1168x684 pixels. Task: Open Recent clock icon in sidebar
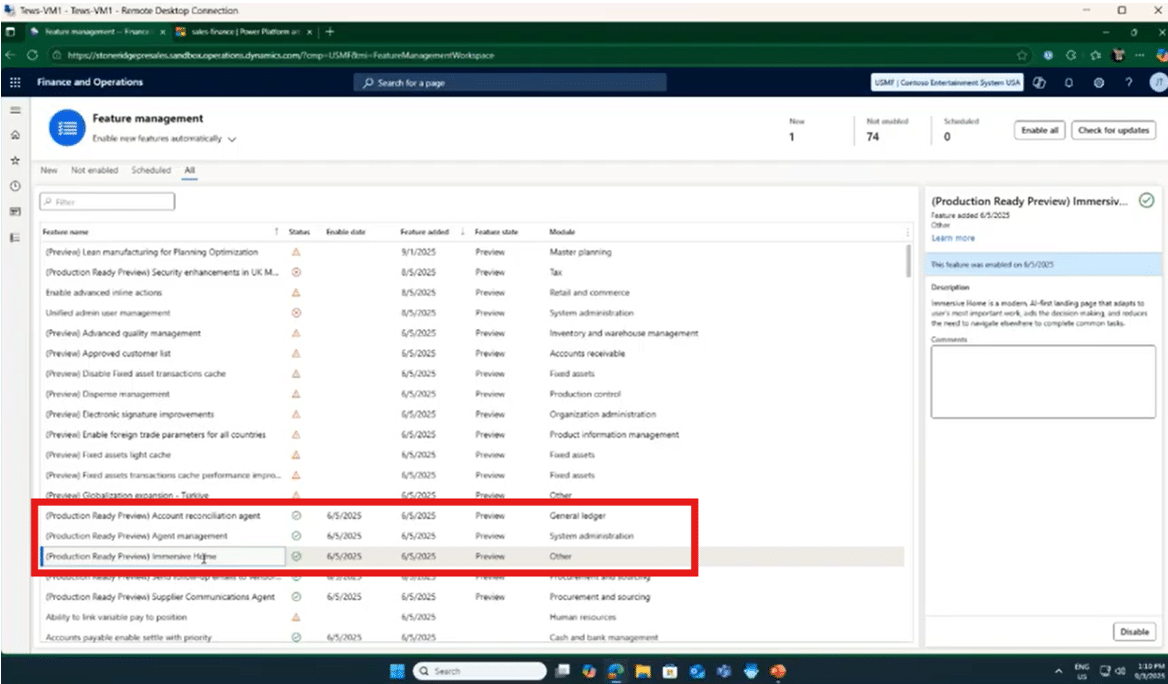(15, 186)
